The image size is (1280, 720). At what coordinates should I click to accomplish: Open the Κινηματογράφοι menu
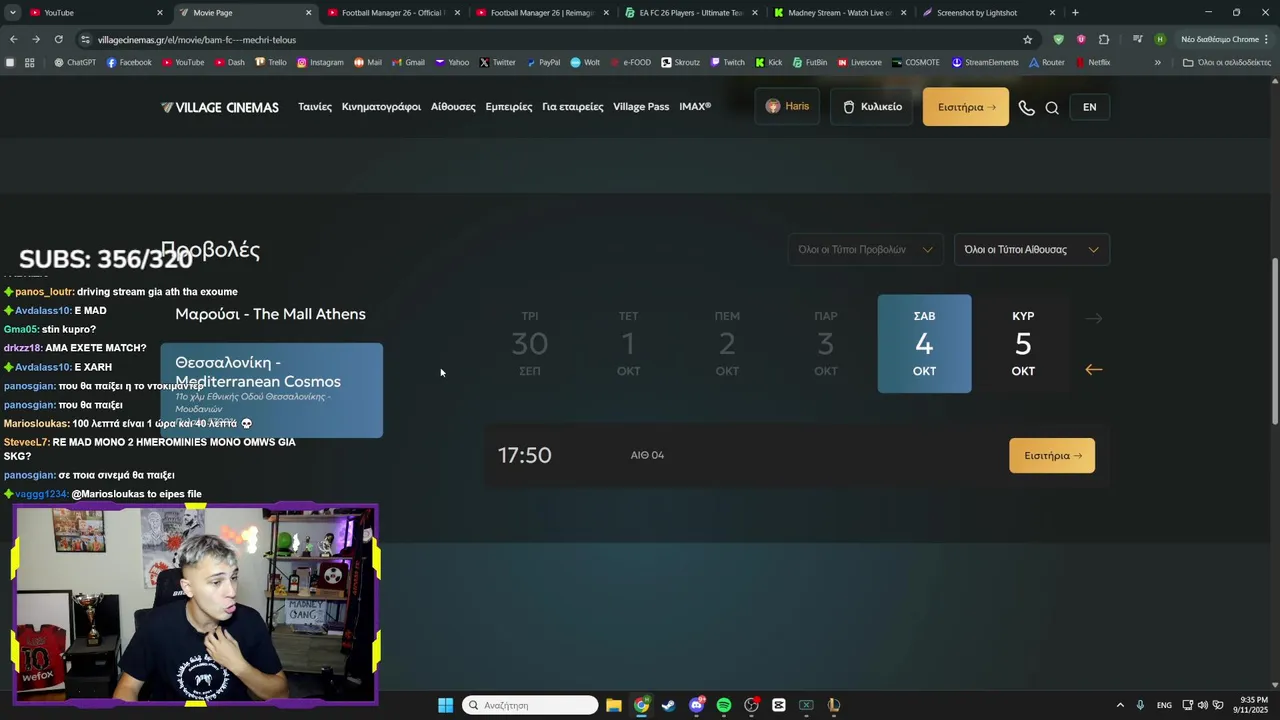pyautogui.click(x=381, y=107)
